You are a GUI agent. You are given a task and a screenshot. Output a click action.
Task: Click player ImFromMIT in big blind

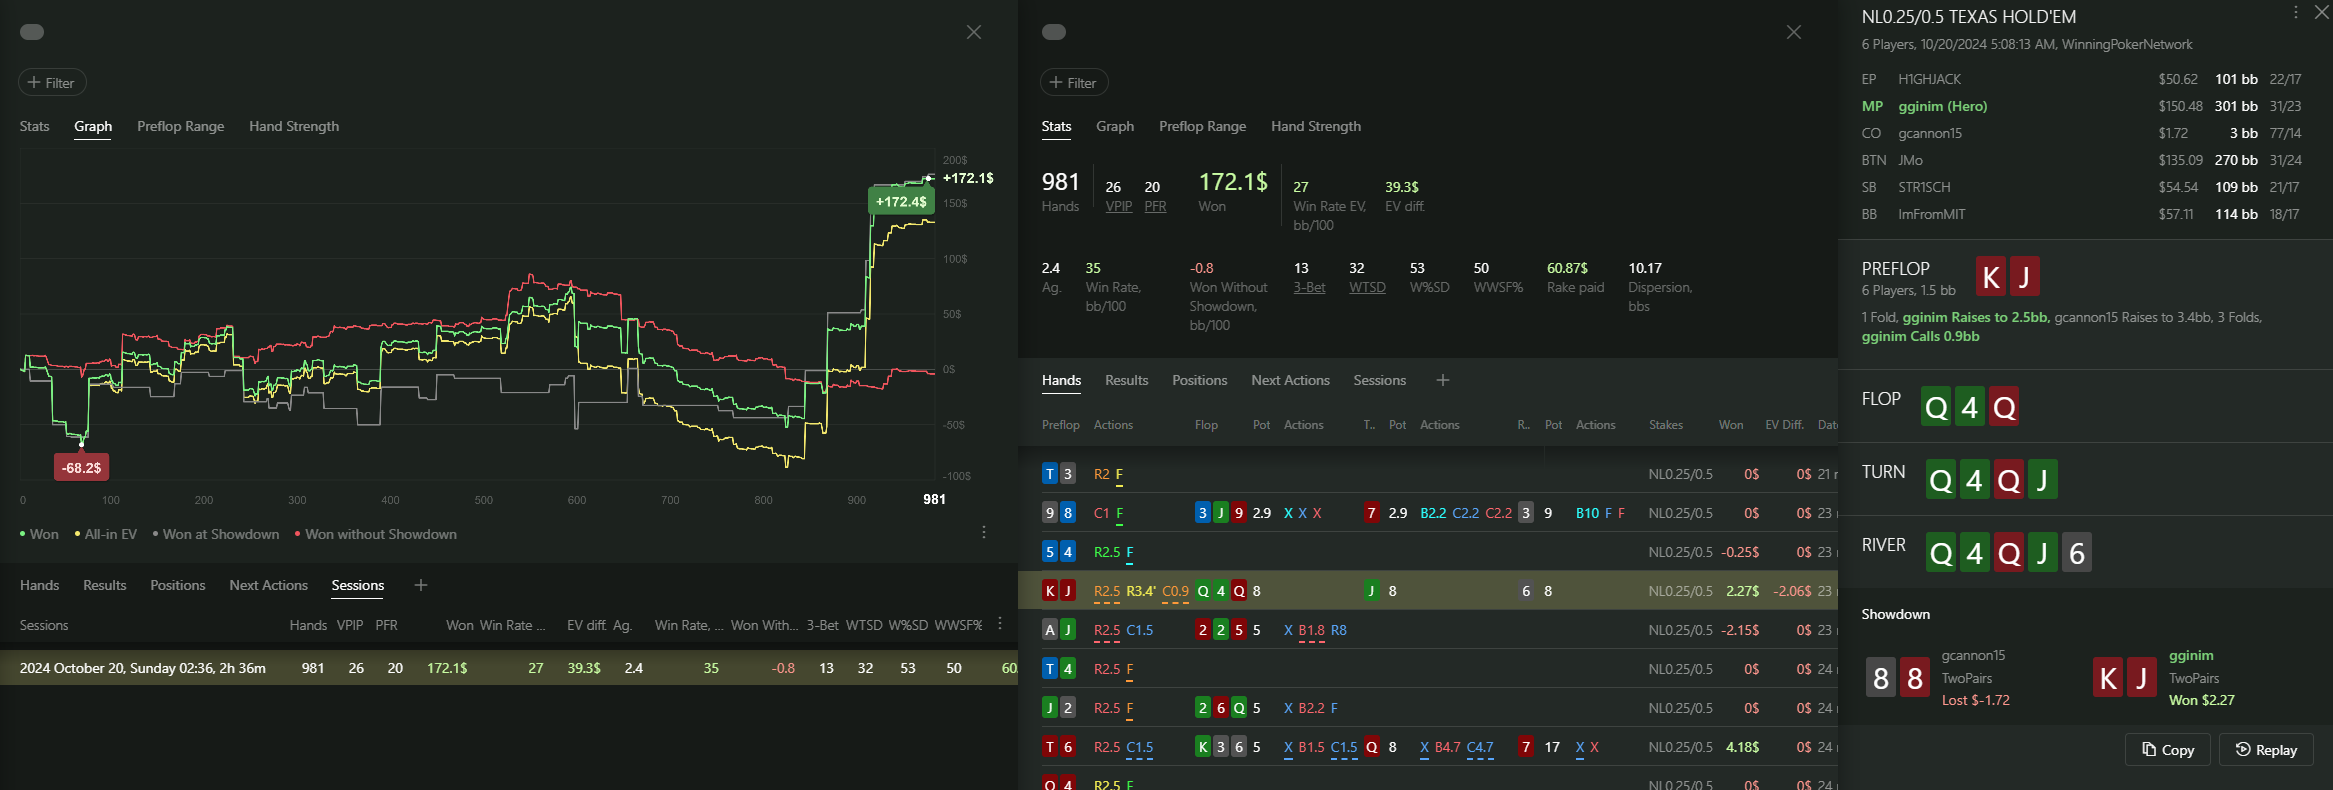[1931, 214]
